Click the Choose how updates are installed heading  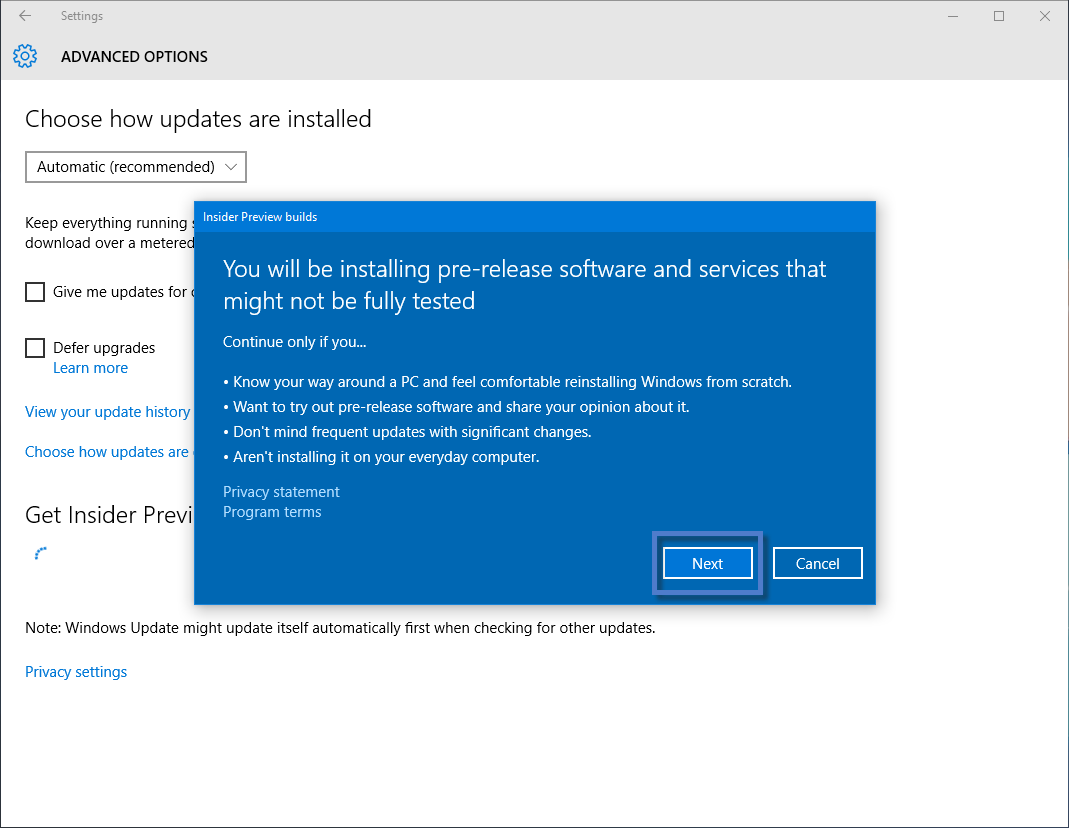point(197,118)
